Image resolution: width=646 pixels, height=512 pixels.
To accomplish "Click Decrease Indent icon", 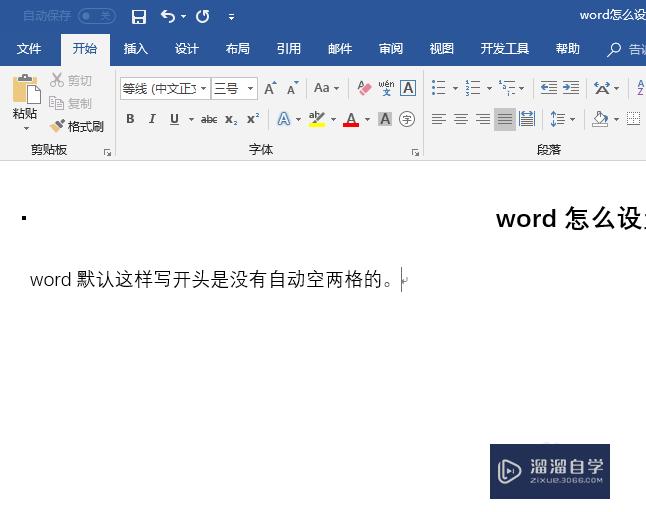I will coord(548,88).
